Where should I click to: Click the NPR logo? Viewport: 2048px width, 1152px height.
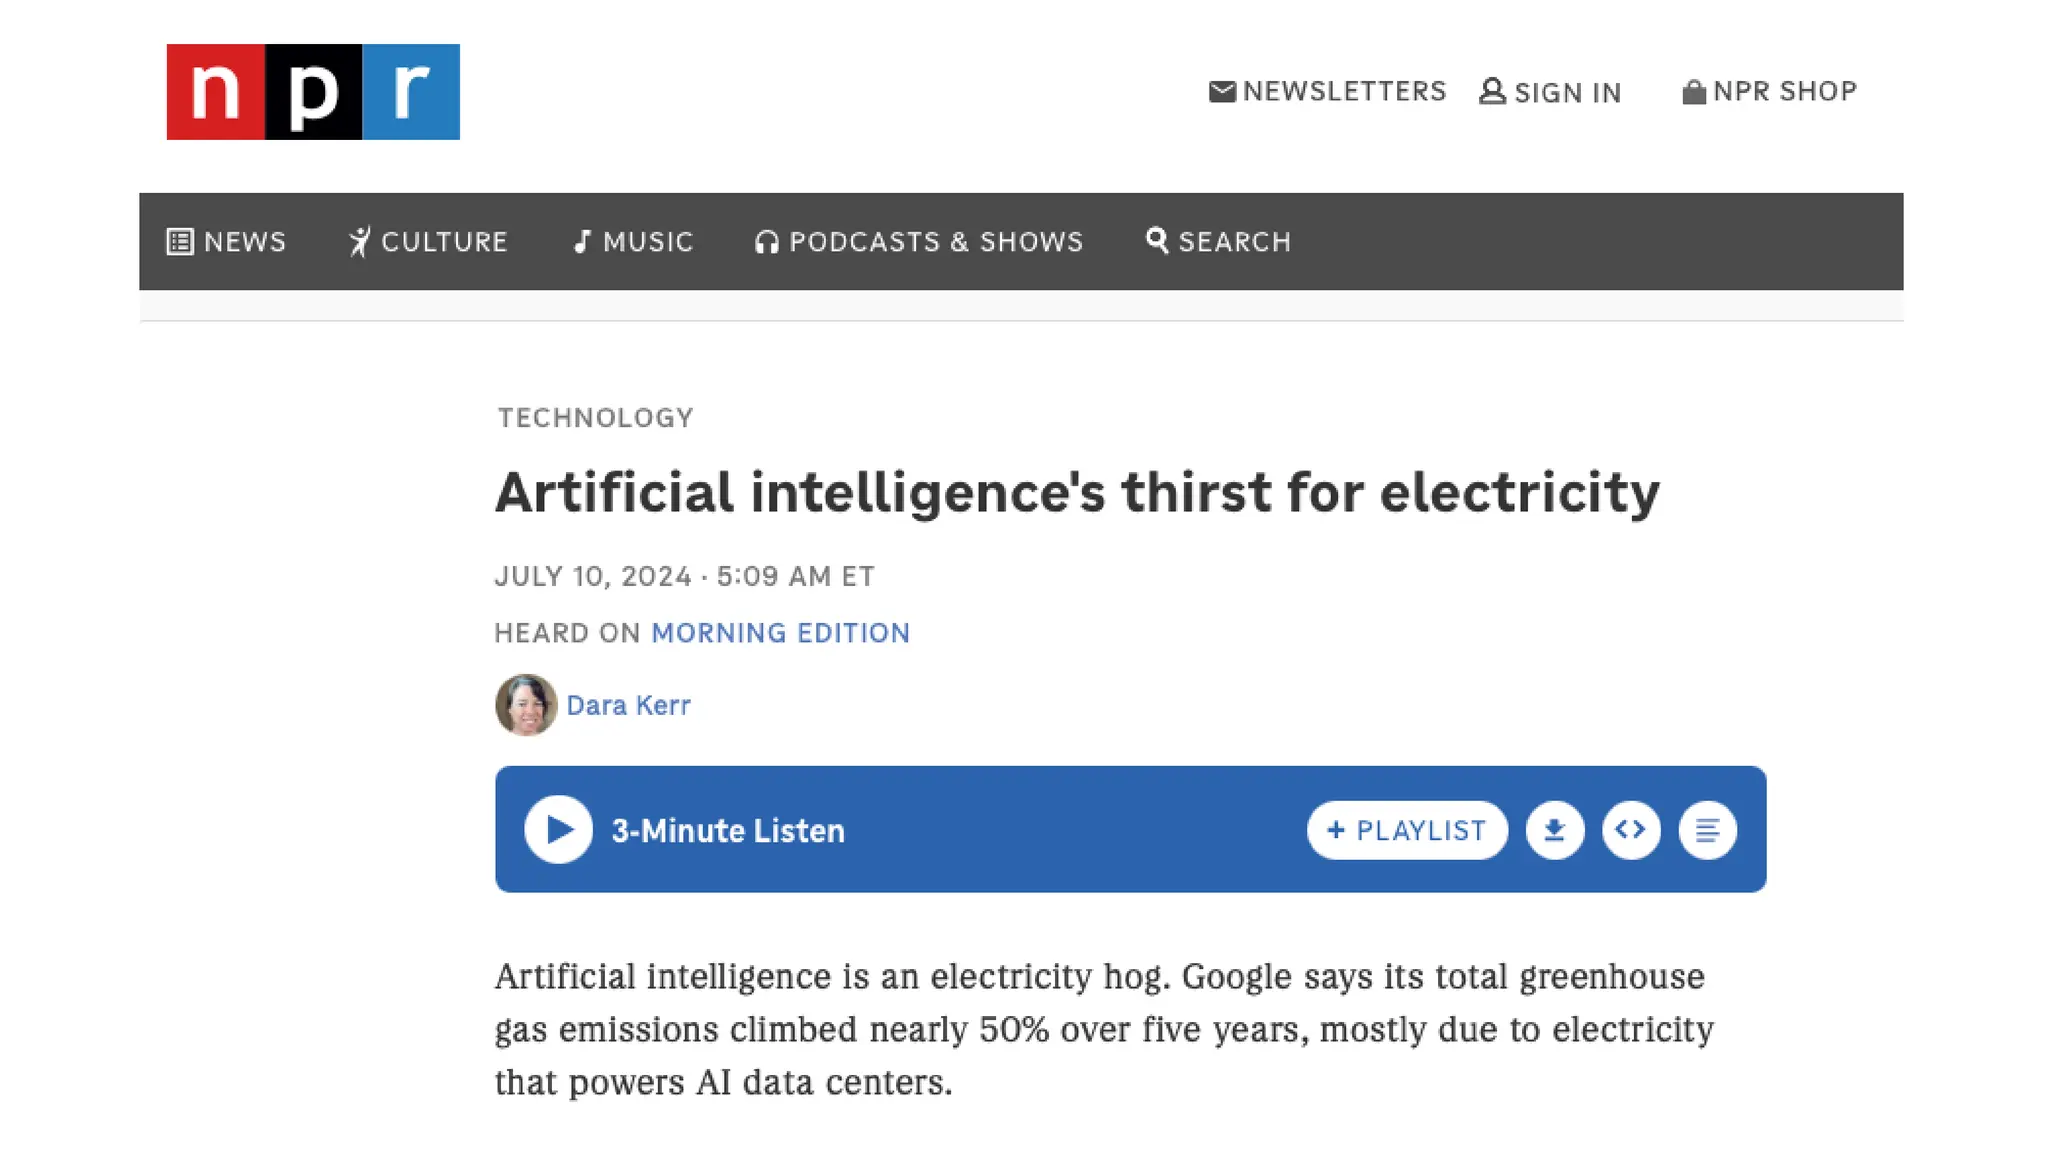[313, 92]
